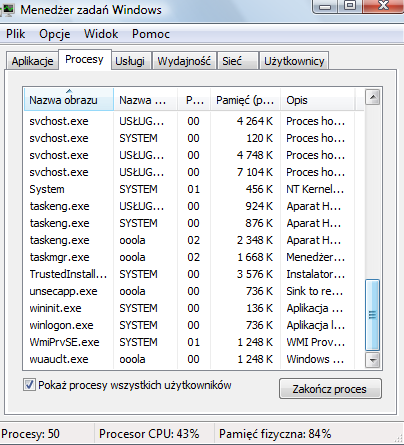This screenshot has width=404, height=445.
Task: Select the wuauclt.exe process
Action: pyautogui.click(x=193, y=359)
